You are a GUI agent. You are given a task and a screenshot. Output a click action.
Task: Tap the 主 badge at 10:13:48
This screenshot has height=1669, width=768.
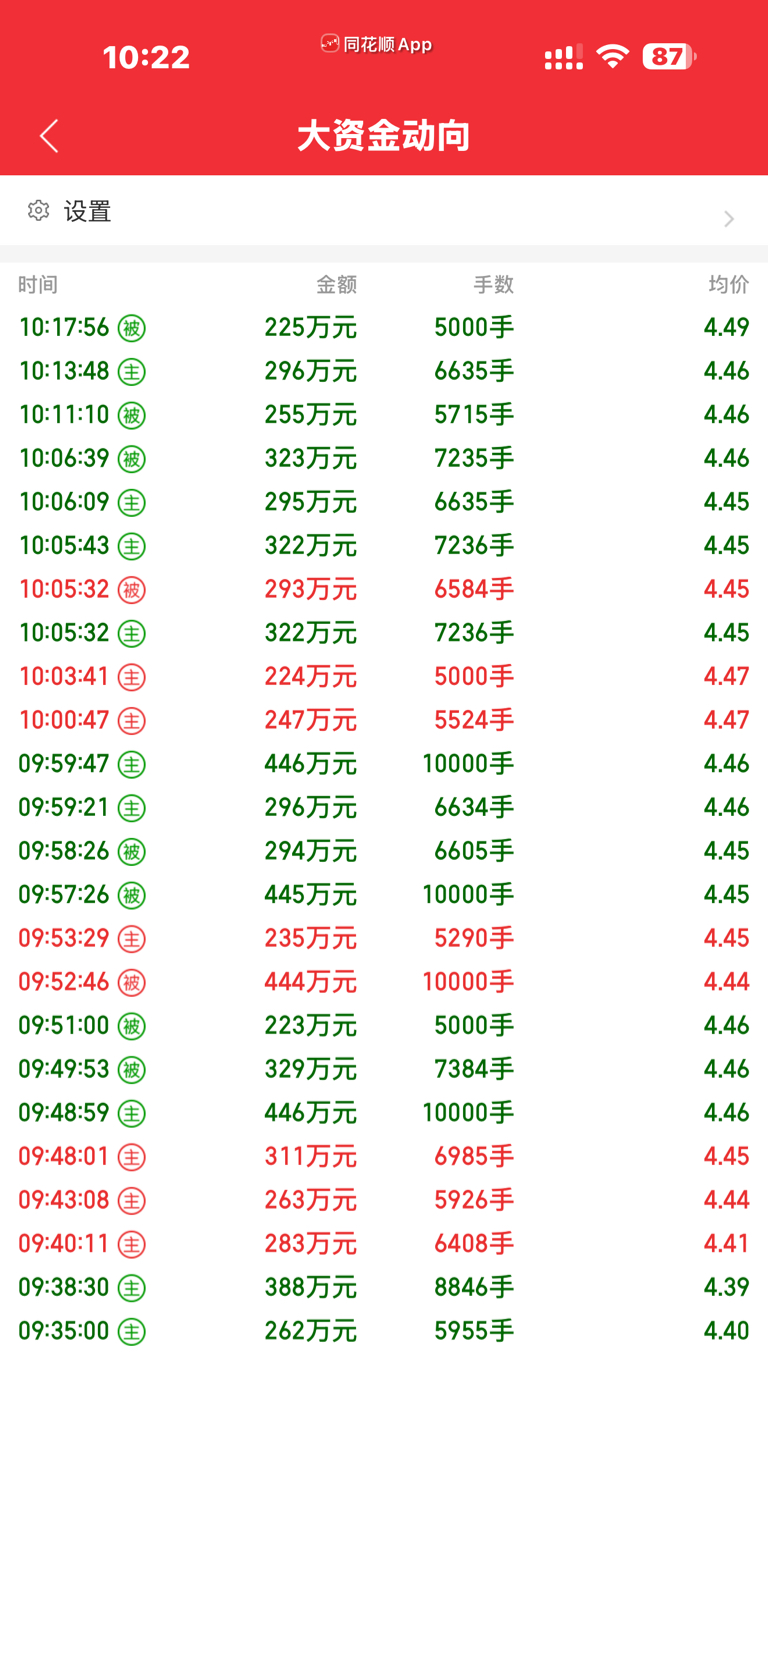[132, 372]
